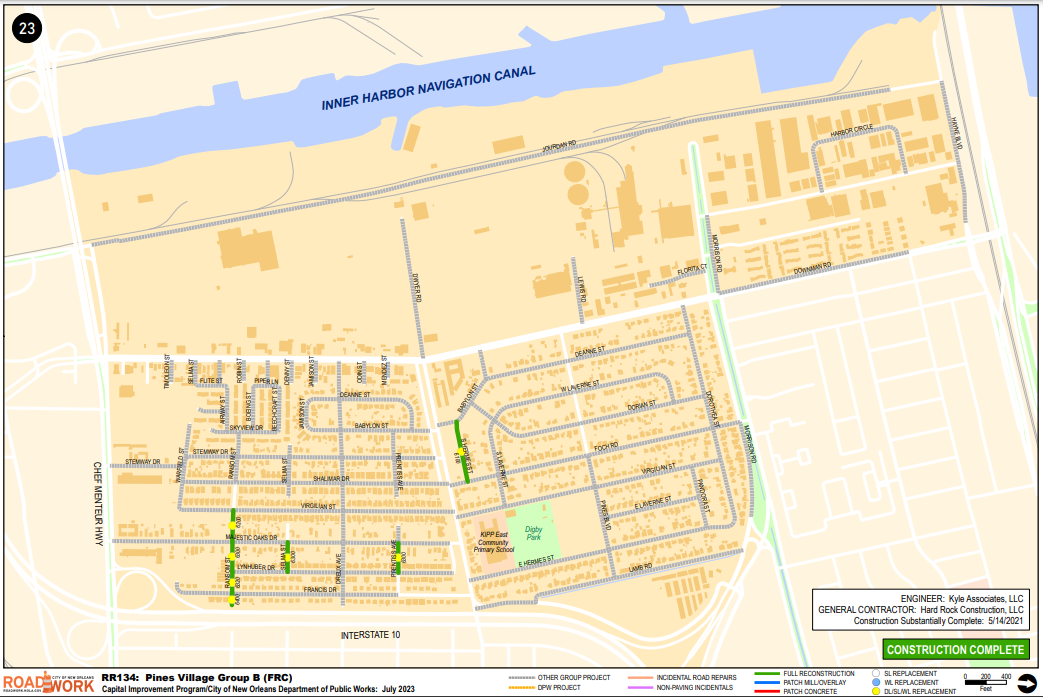
Task: Click the yellow marker at Ransom St 6400 block
Action: (231, 600)
